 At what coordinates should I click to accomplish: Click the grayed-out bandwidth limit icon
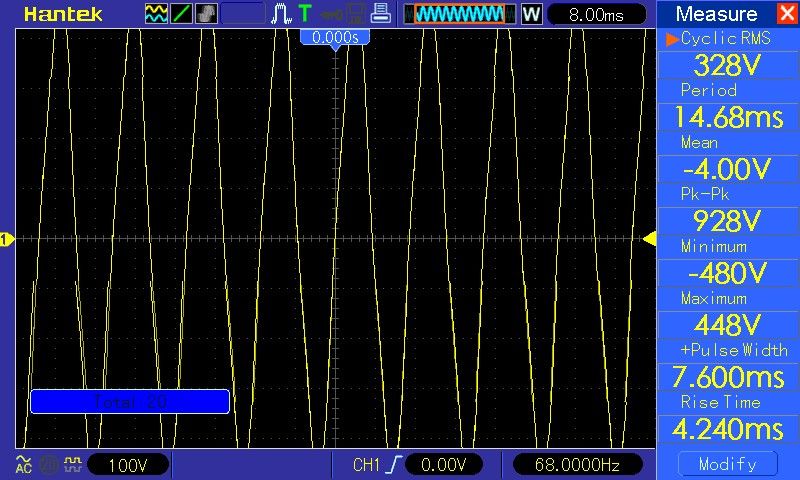[x=48, y=465]
